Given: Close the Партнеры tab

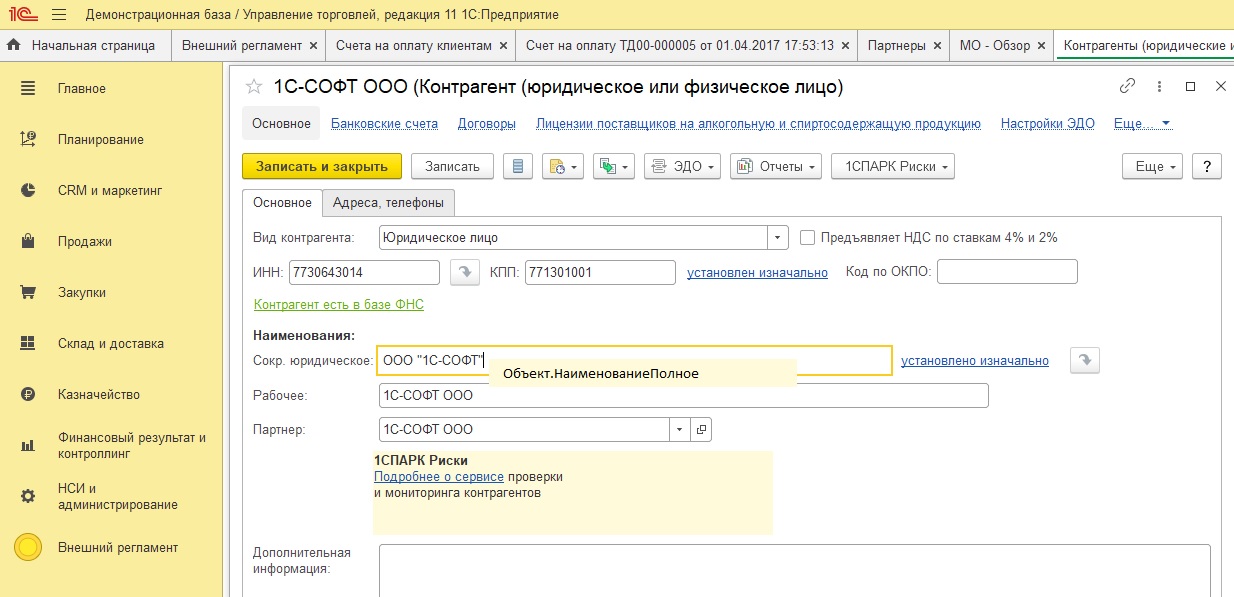Looking at the screenshot, I should (937, 45).
